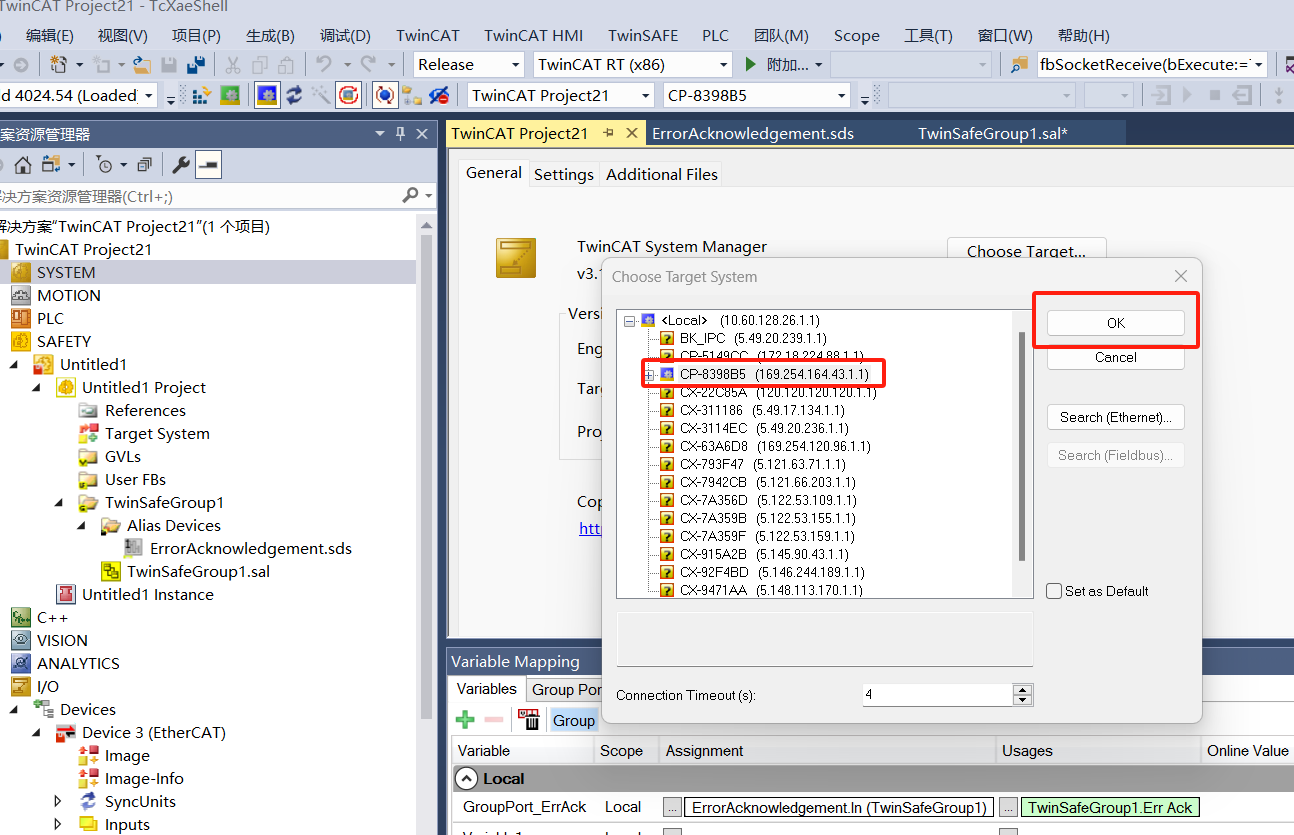This screenshot has width=1294, height=835.
Task: Click the delete unused variables trash icon
Action: coord(528,720)
